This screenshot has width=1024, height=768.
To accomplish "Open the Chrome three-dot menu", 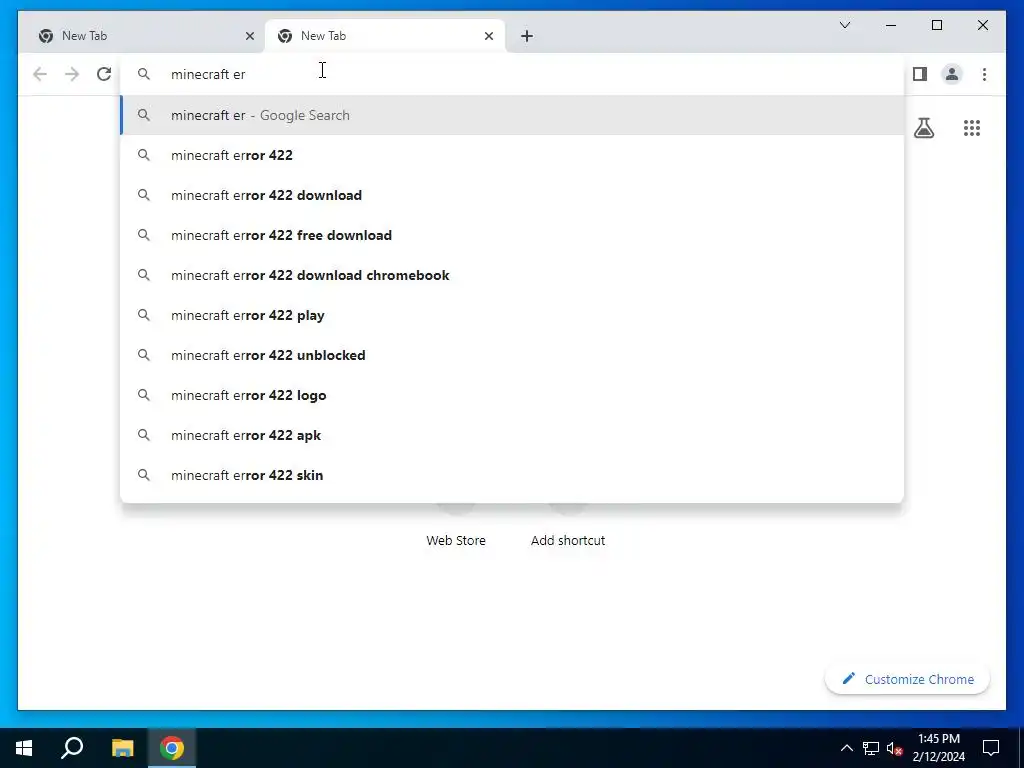I will (x=984, y=74).
